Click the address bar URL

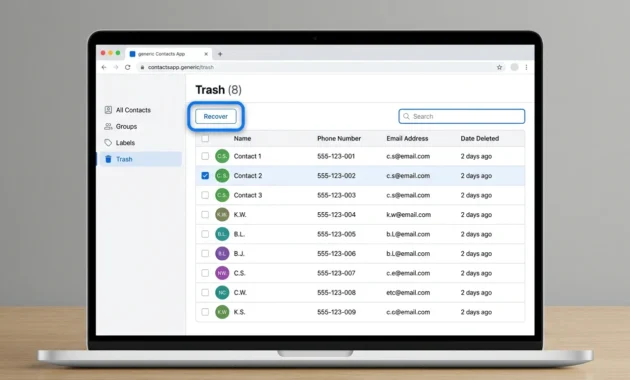[x=181, y=67]
